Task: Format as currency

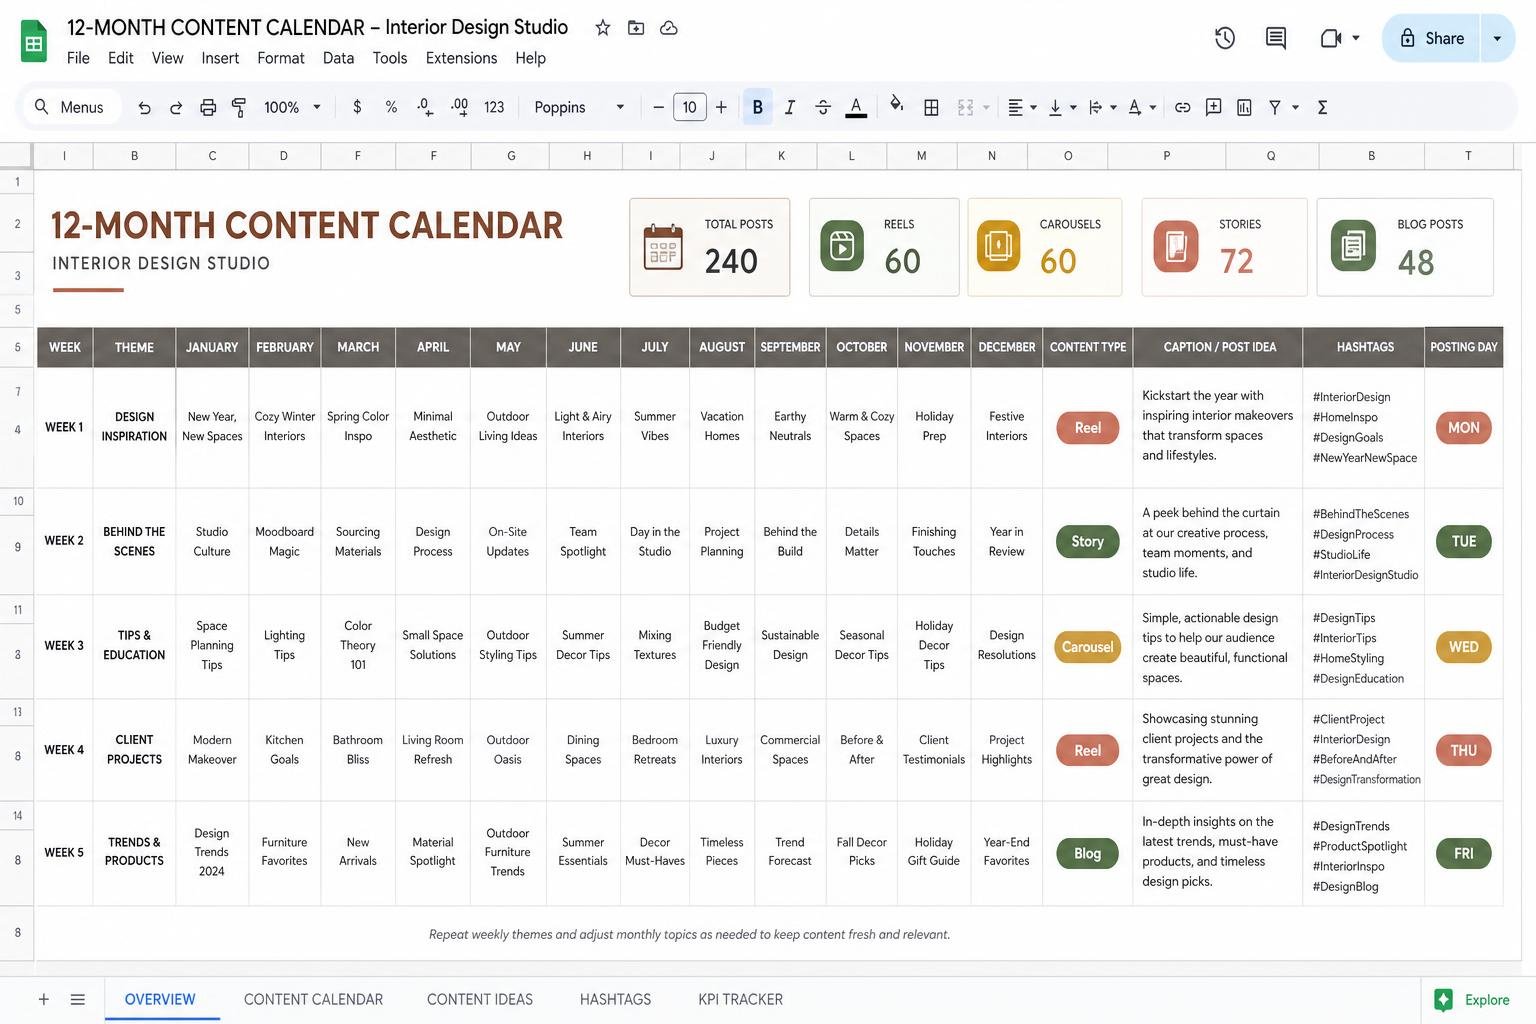Action: (x=357, y=107)
